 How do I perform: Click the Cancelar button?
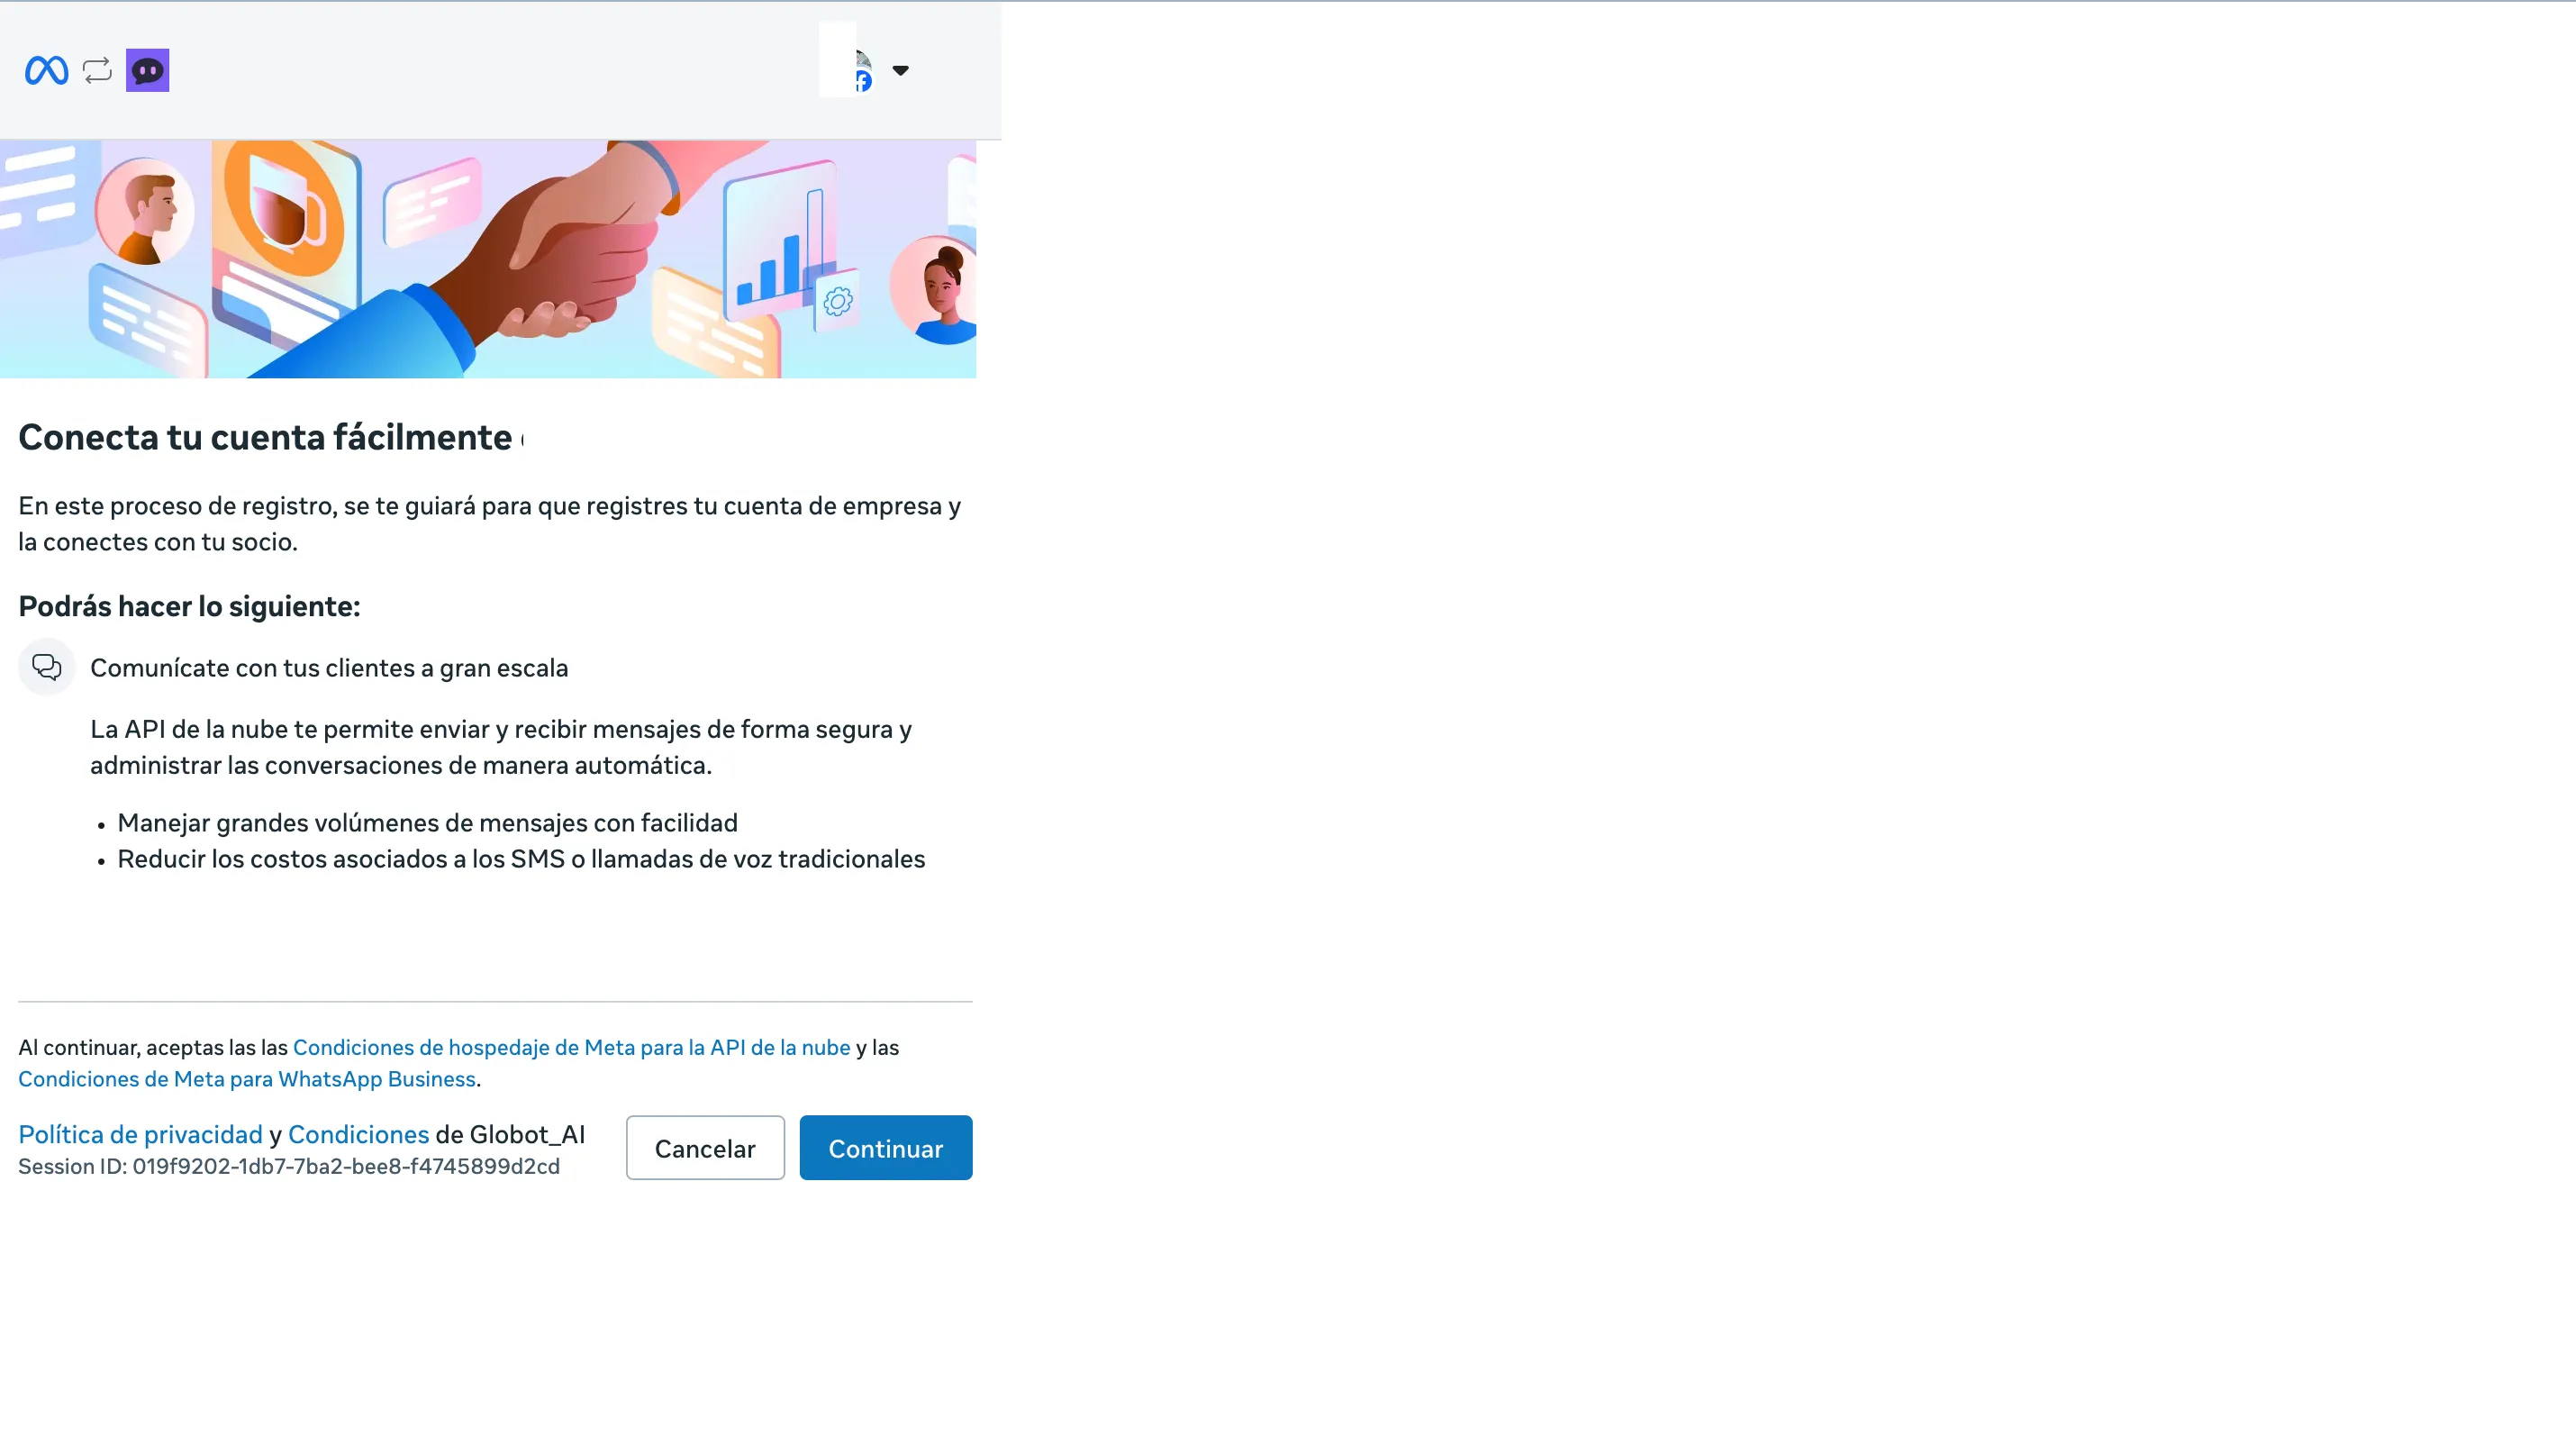coord(705,1148)
